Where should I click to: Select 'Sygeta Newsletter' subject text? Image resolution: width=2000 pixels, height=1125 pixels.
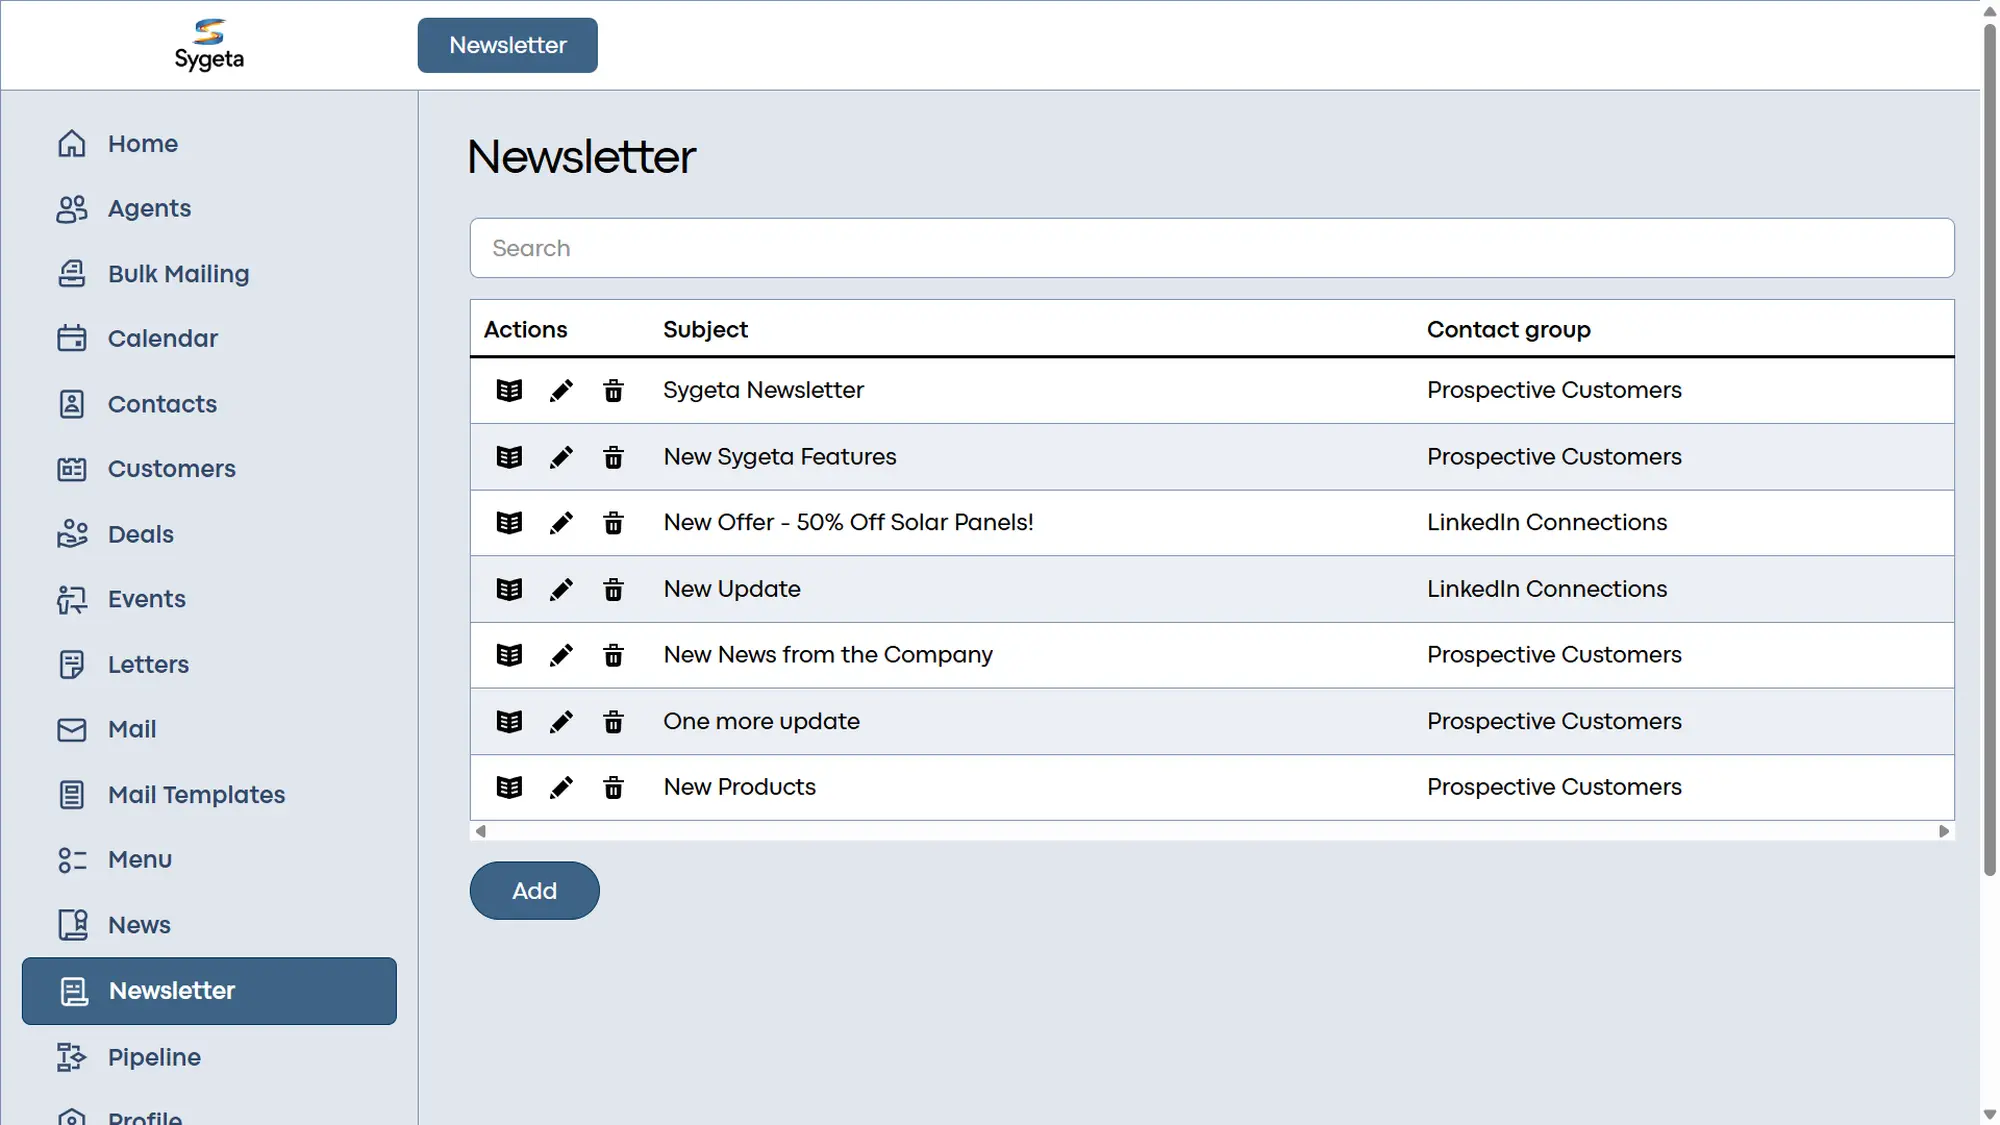[x=763, y=390]
